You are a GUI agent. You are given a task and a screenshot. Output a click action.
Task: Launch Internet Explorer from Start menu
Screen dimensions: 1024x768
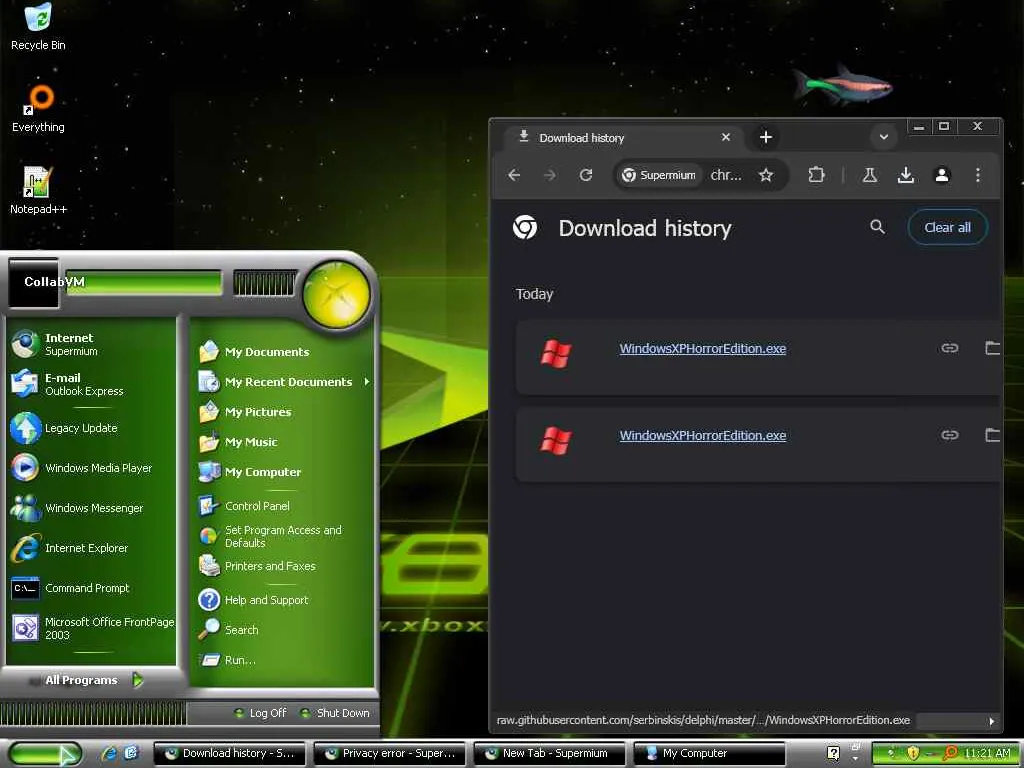tap(92, 548)
